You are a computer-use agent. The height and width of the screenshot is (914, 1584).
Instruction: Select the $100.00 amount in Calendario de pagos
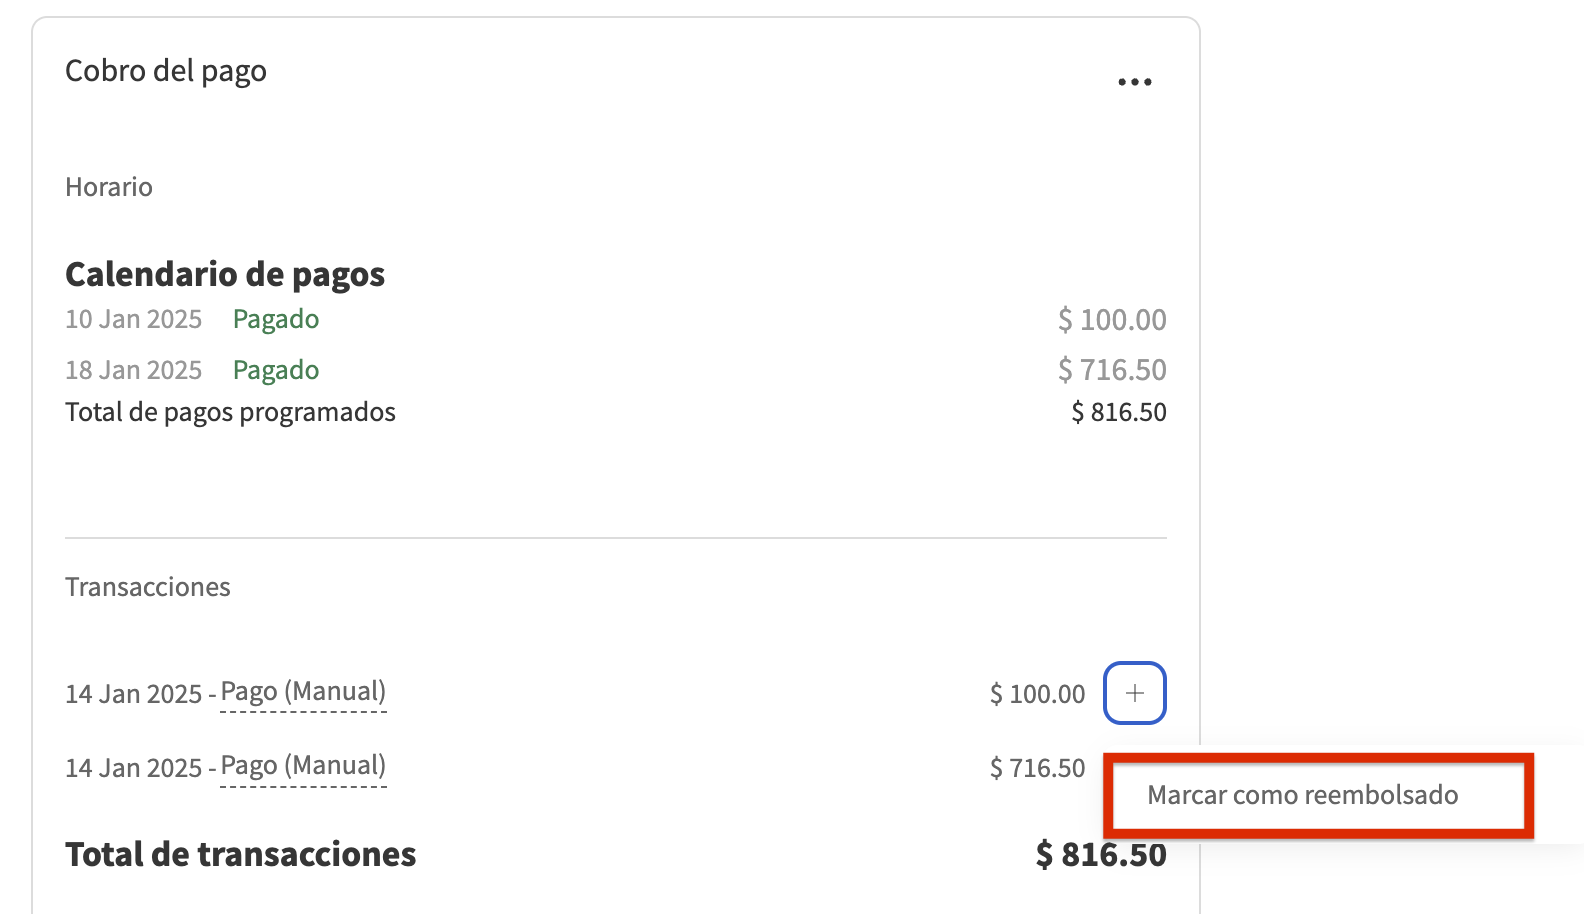coord(1112,320)
